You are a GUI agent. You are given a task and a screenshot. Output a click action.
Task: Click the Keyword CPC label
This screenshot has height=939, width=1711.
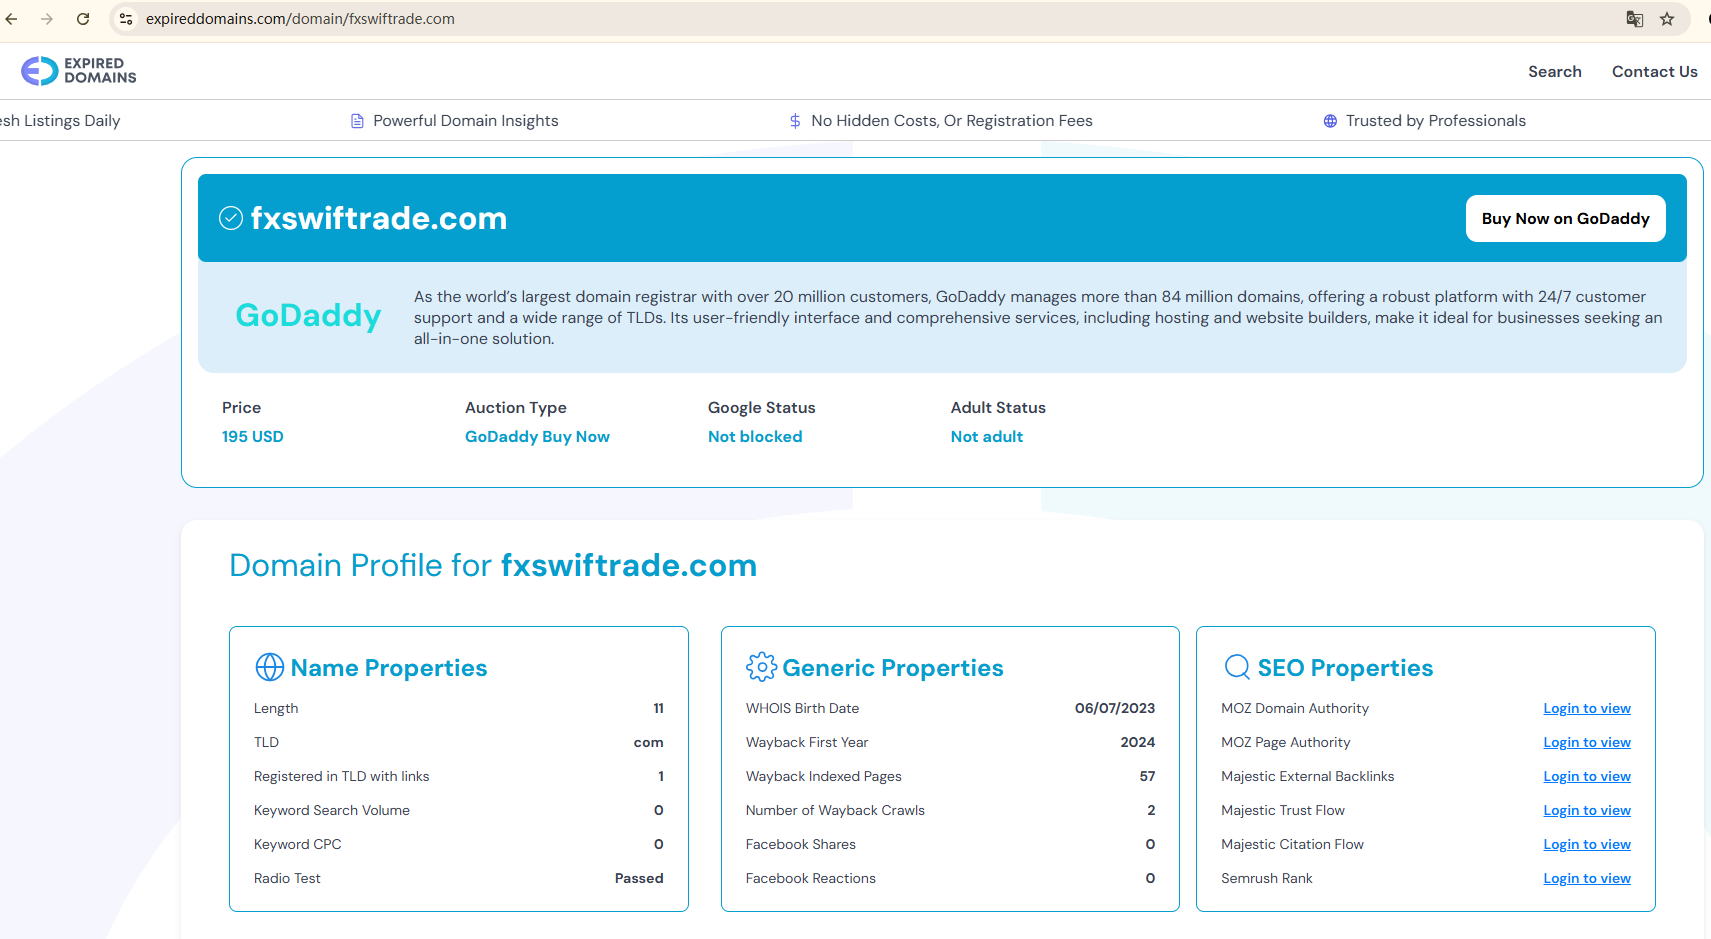(x=298, y=845)
